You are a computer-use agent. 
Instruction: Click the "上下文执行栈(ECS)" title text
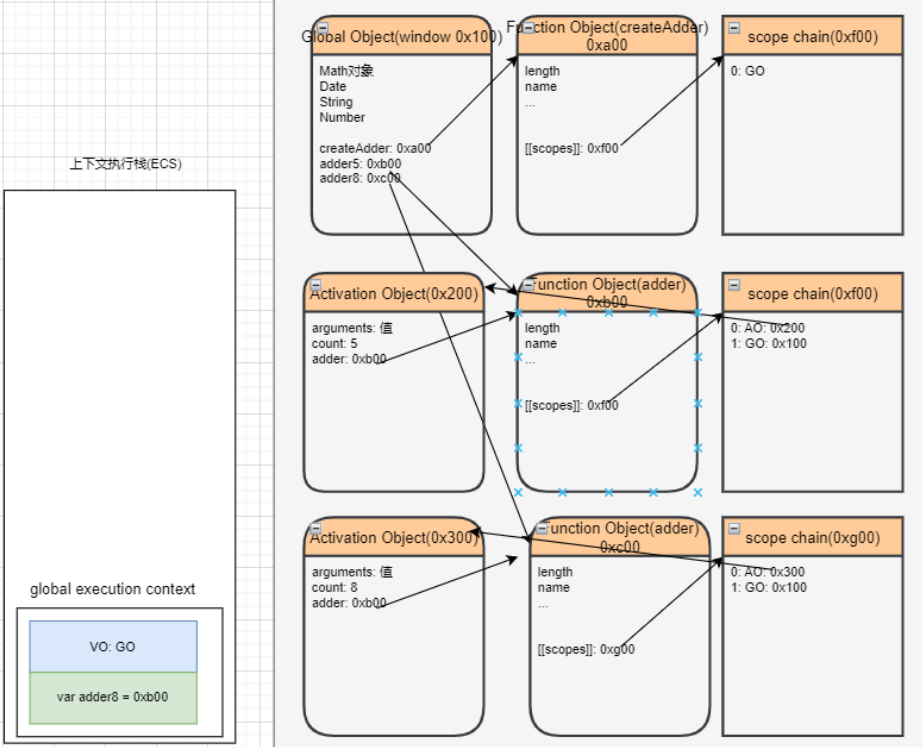point(126,164)
